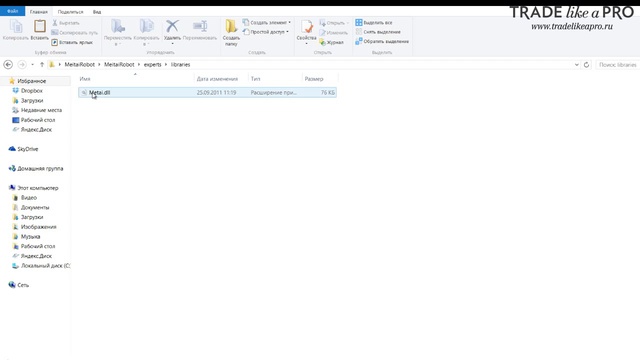Open Рабочий стол under Избранное

[x=38, y=120]
